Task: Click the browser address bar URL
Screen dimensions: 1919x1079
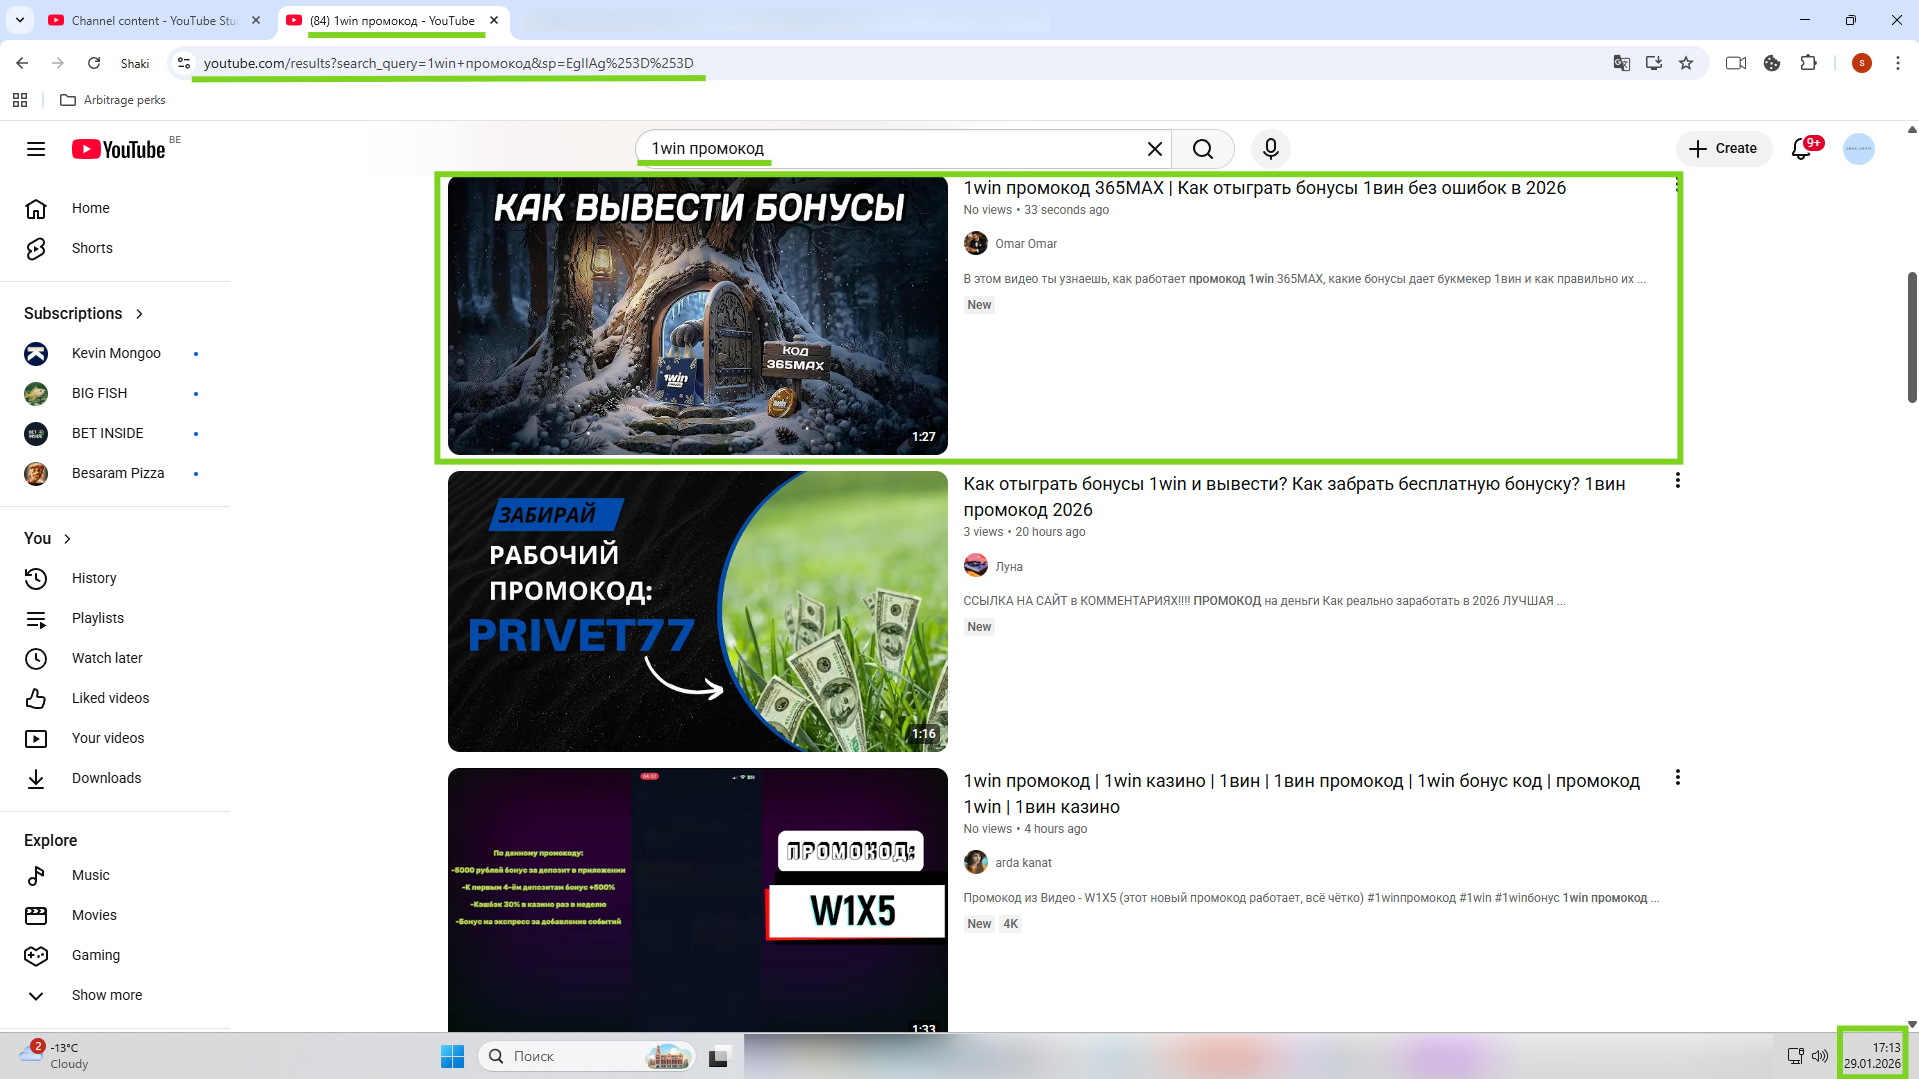Action: [448, 63]
